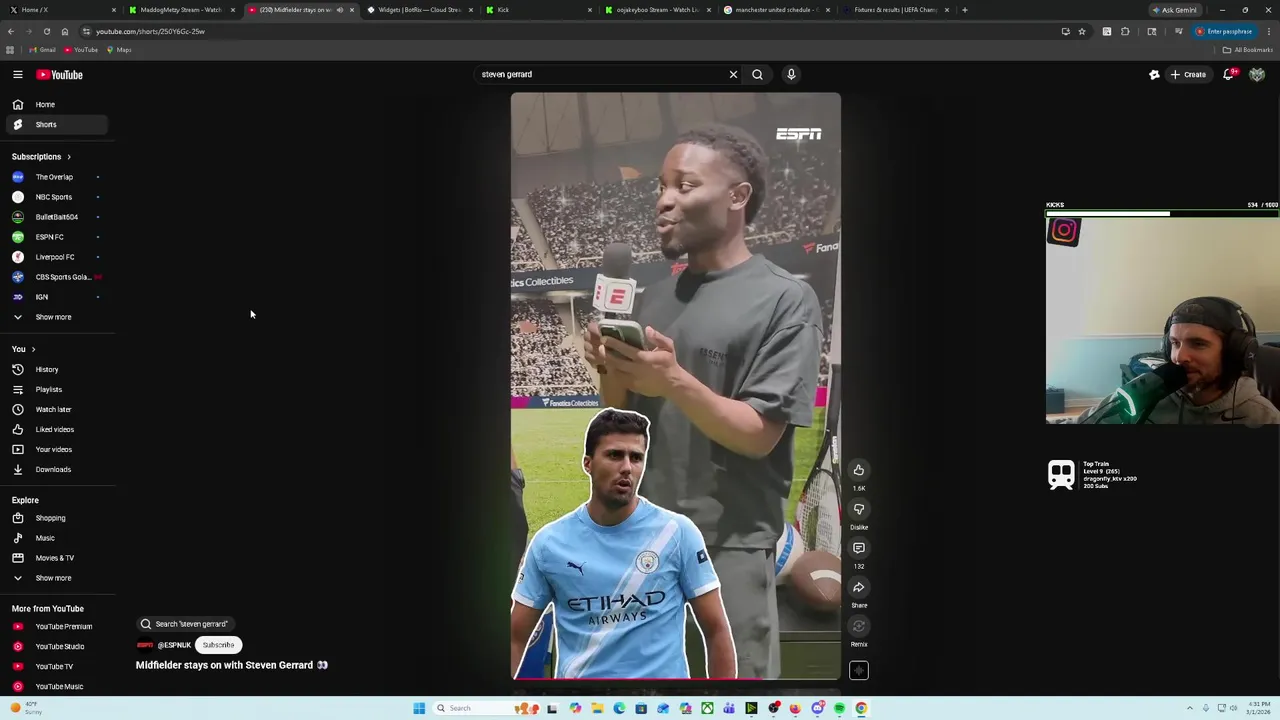Open the sound thumbnail below Remix

[x=859, y=670]
